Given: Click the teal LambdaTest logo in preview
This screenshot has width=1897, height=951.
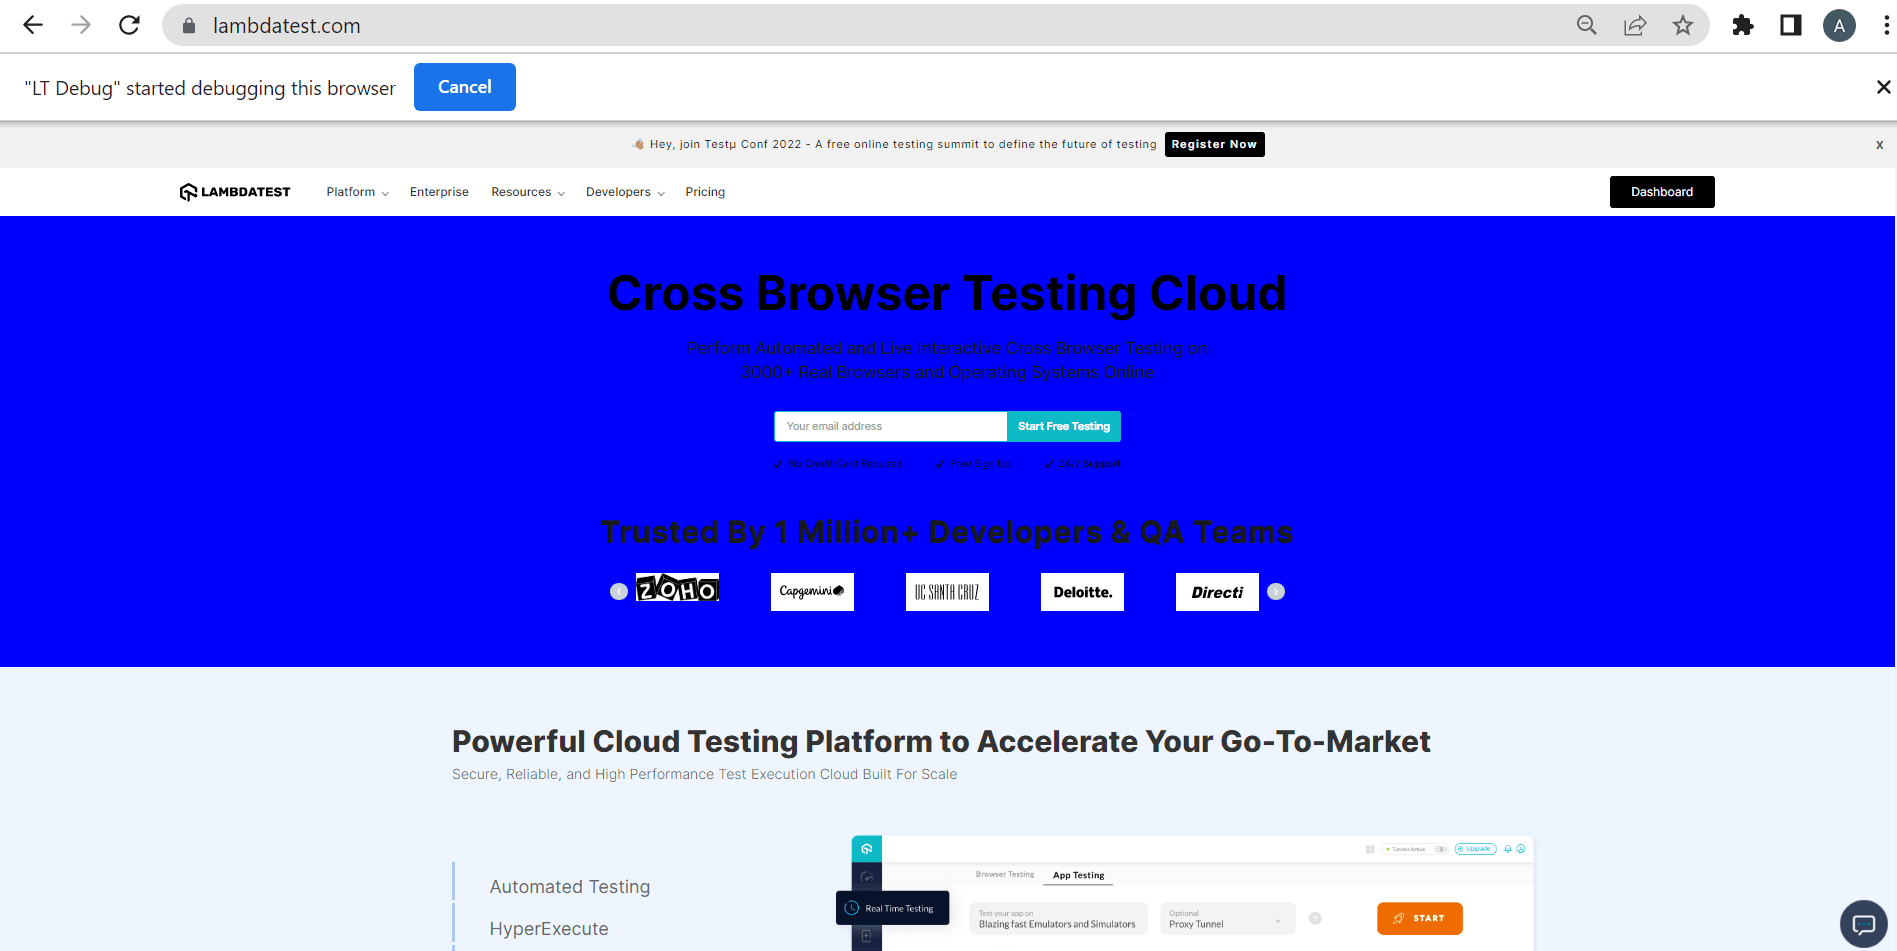Looking at the screenshot, I should [867, 849].
